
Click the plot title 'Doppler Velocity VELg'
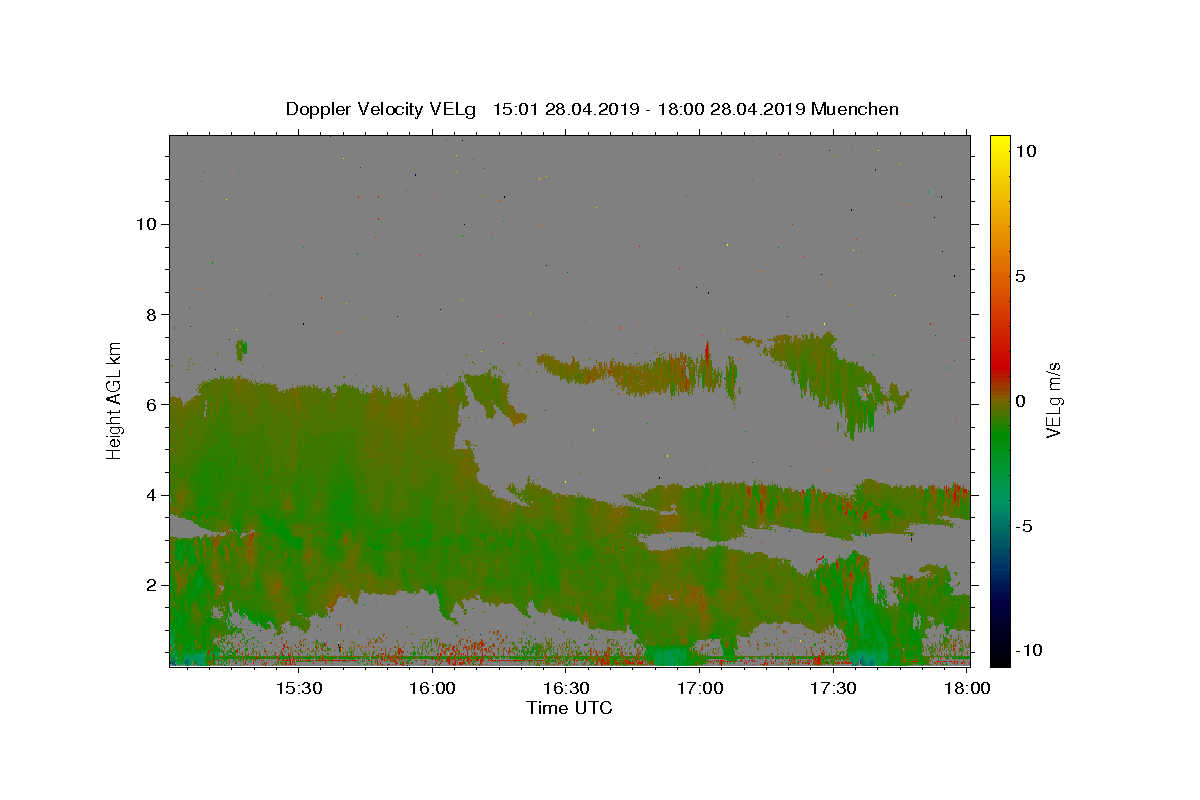click(x=381, y=109)
